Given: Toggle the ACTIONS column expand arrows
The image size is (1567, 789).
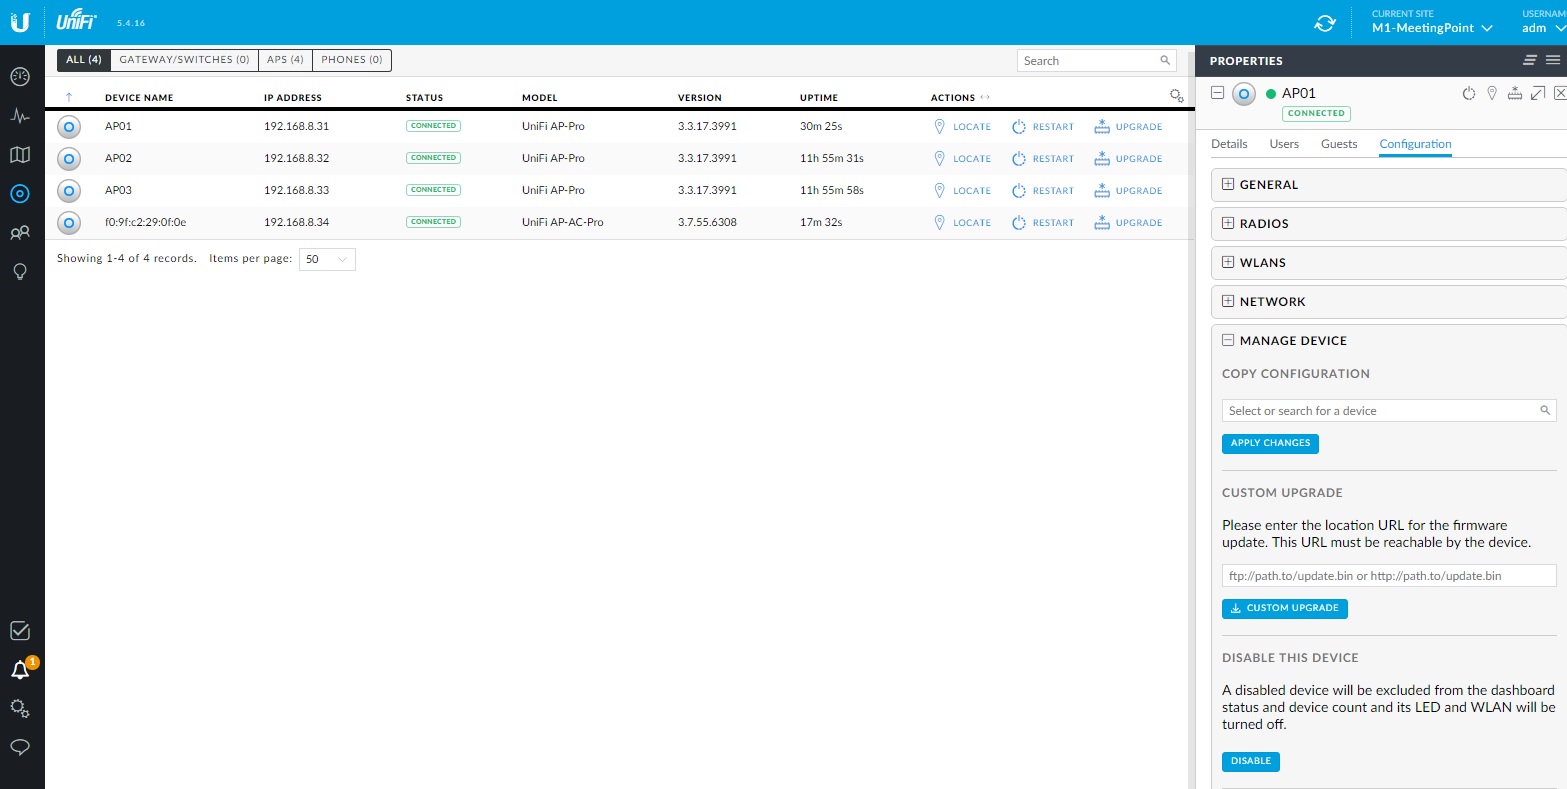Looking at the screenshot, I should click(985, 98).
